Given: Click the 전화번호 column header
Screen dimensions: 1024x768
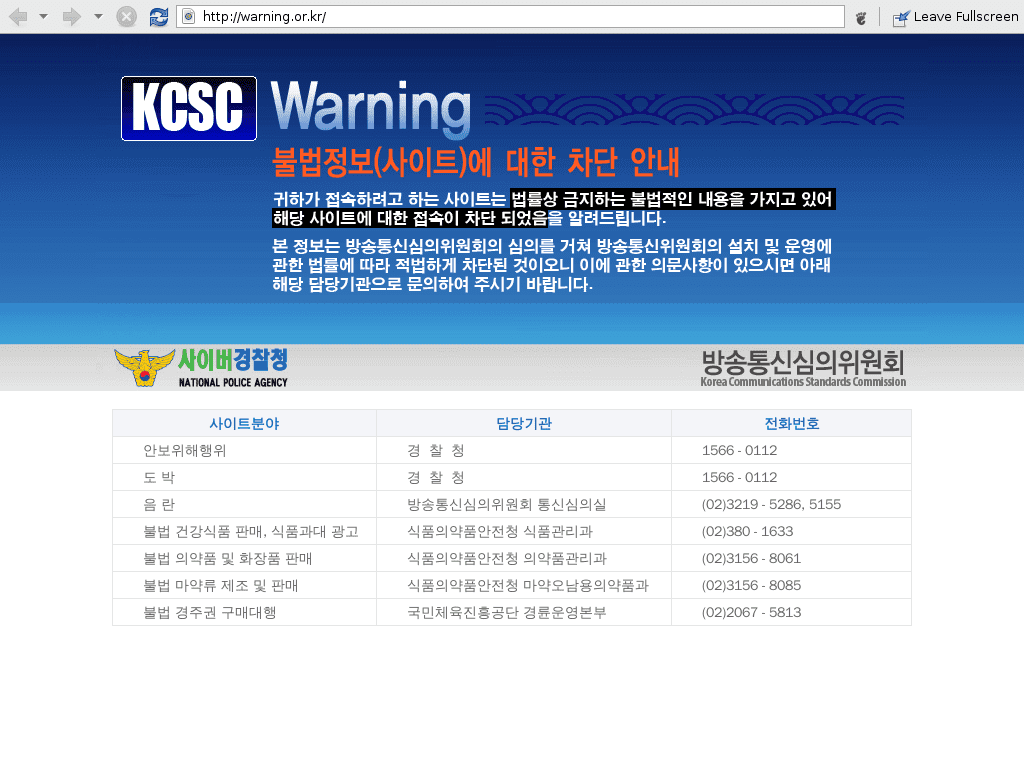Looking at the screenshot, I should [x=792, y=424].
